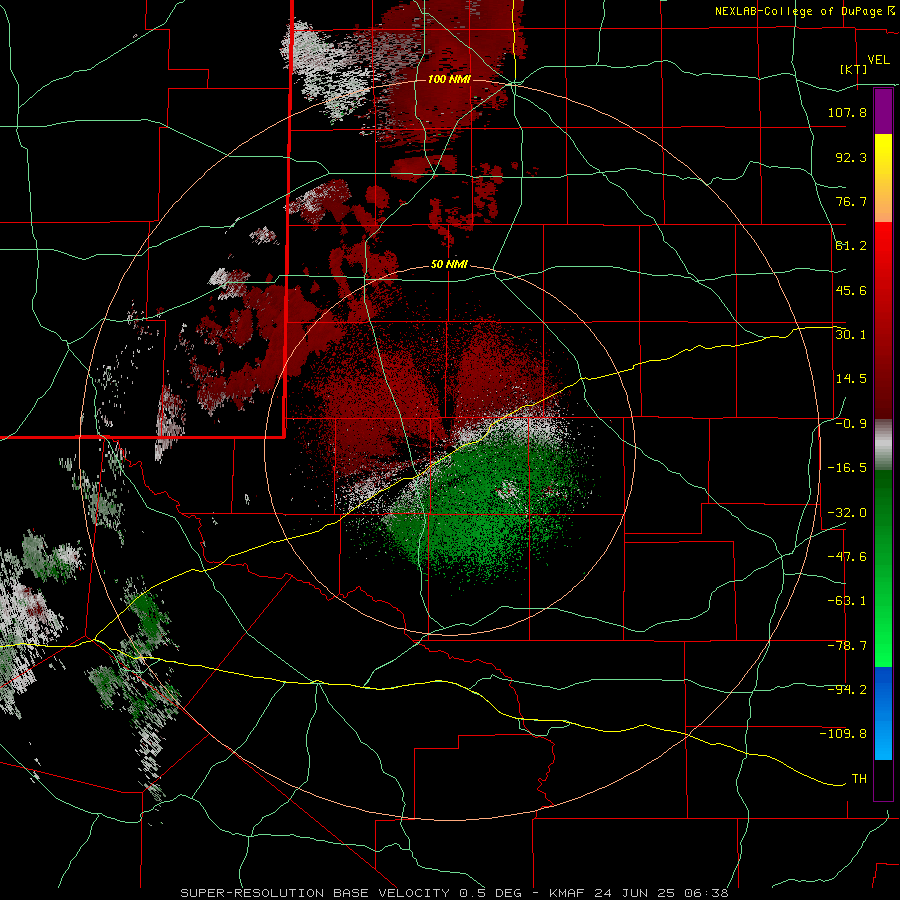900x900 pixels.
Task: Click the Super-Resolution Base Velocity caption
Action: (454, 893)
